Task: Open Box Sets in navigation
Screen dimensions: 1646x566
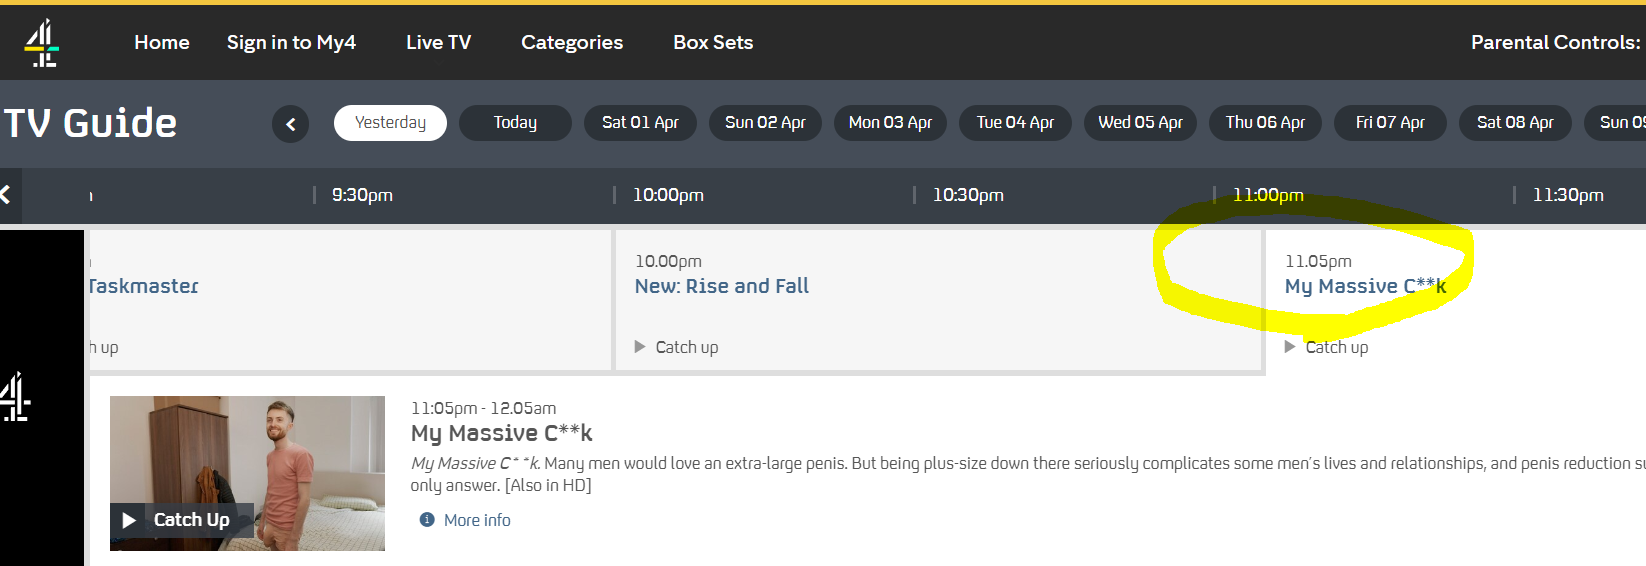Action: coord(713,42)
